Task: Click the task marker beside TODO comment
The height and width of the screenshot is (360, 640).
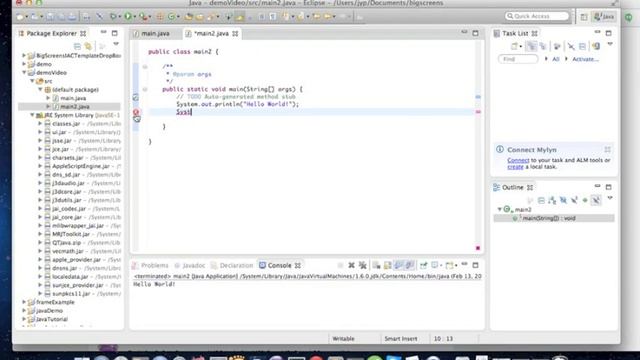Action: click(x=136, y=97)
